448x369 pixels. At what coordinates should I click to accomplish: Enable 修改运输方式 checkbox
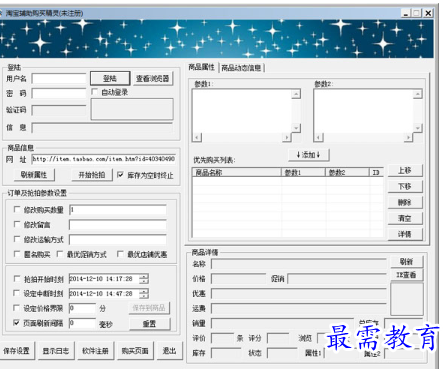(x=16, y=239)
